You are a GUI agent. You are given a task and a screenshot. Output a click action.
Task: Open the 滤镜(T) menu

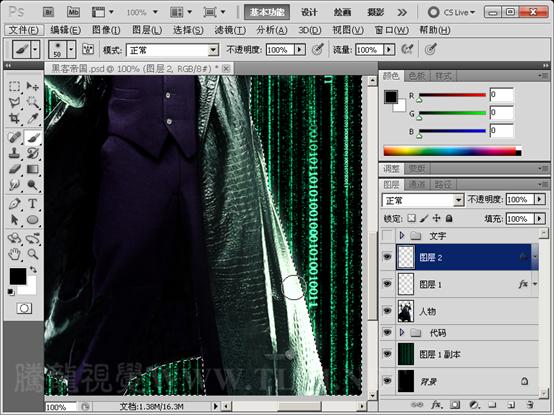point(230,30)
